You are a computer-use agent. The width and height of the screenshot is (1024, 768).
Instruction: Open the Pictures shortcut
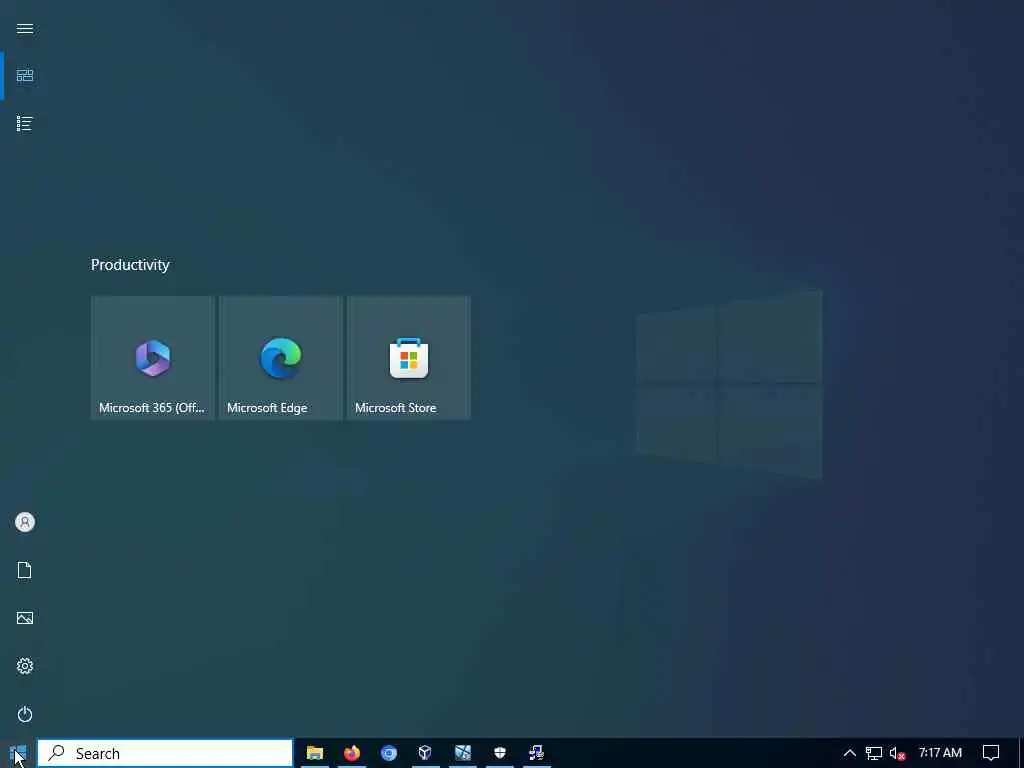(25, 618)
